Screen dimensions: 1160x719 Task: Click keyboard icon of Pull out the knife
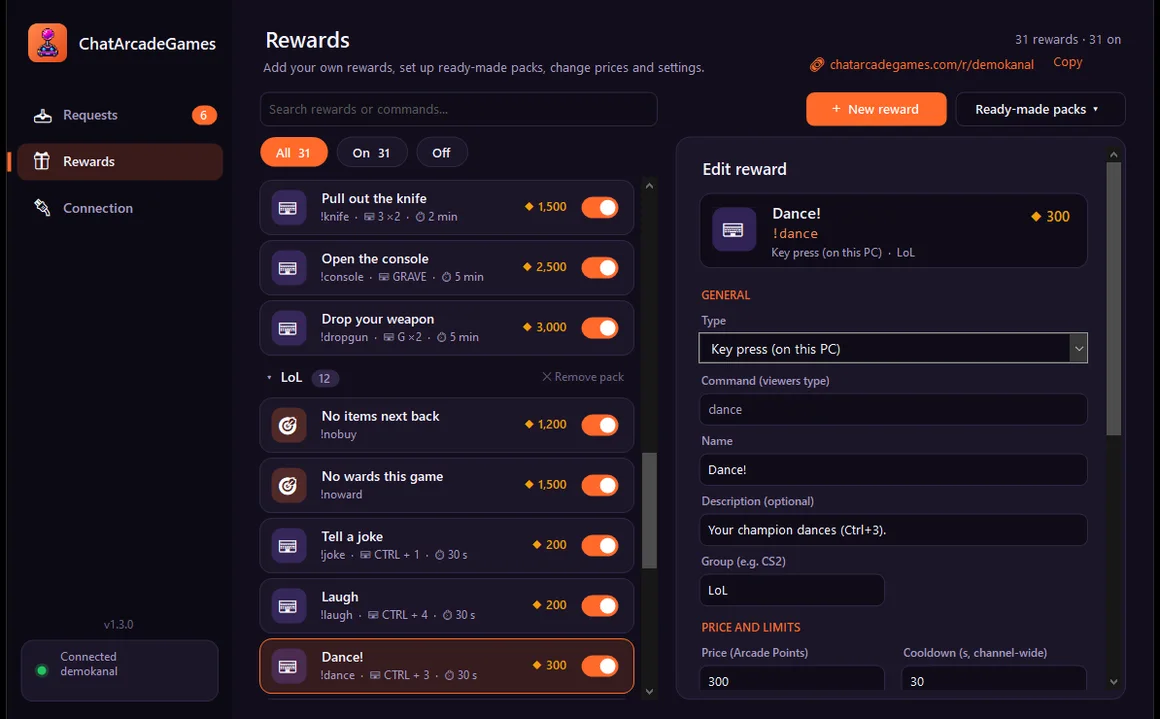(x=288, y=208)
